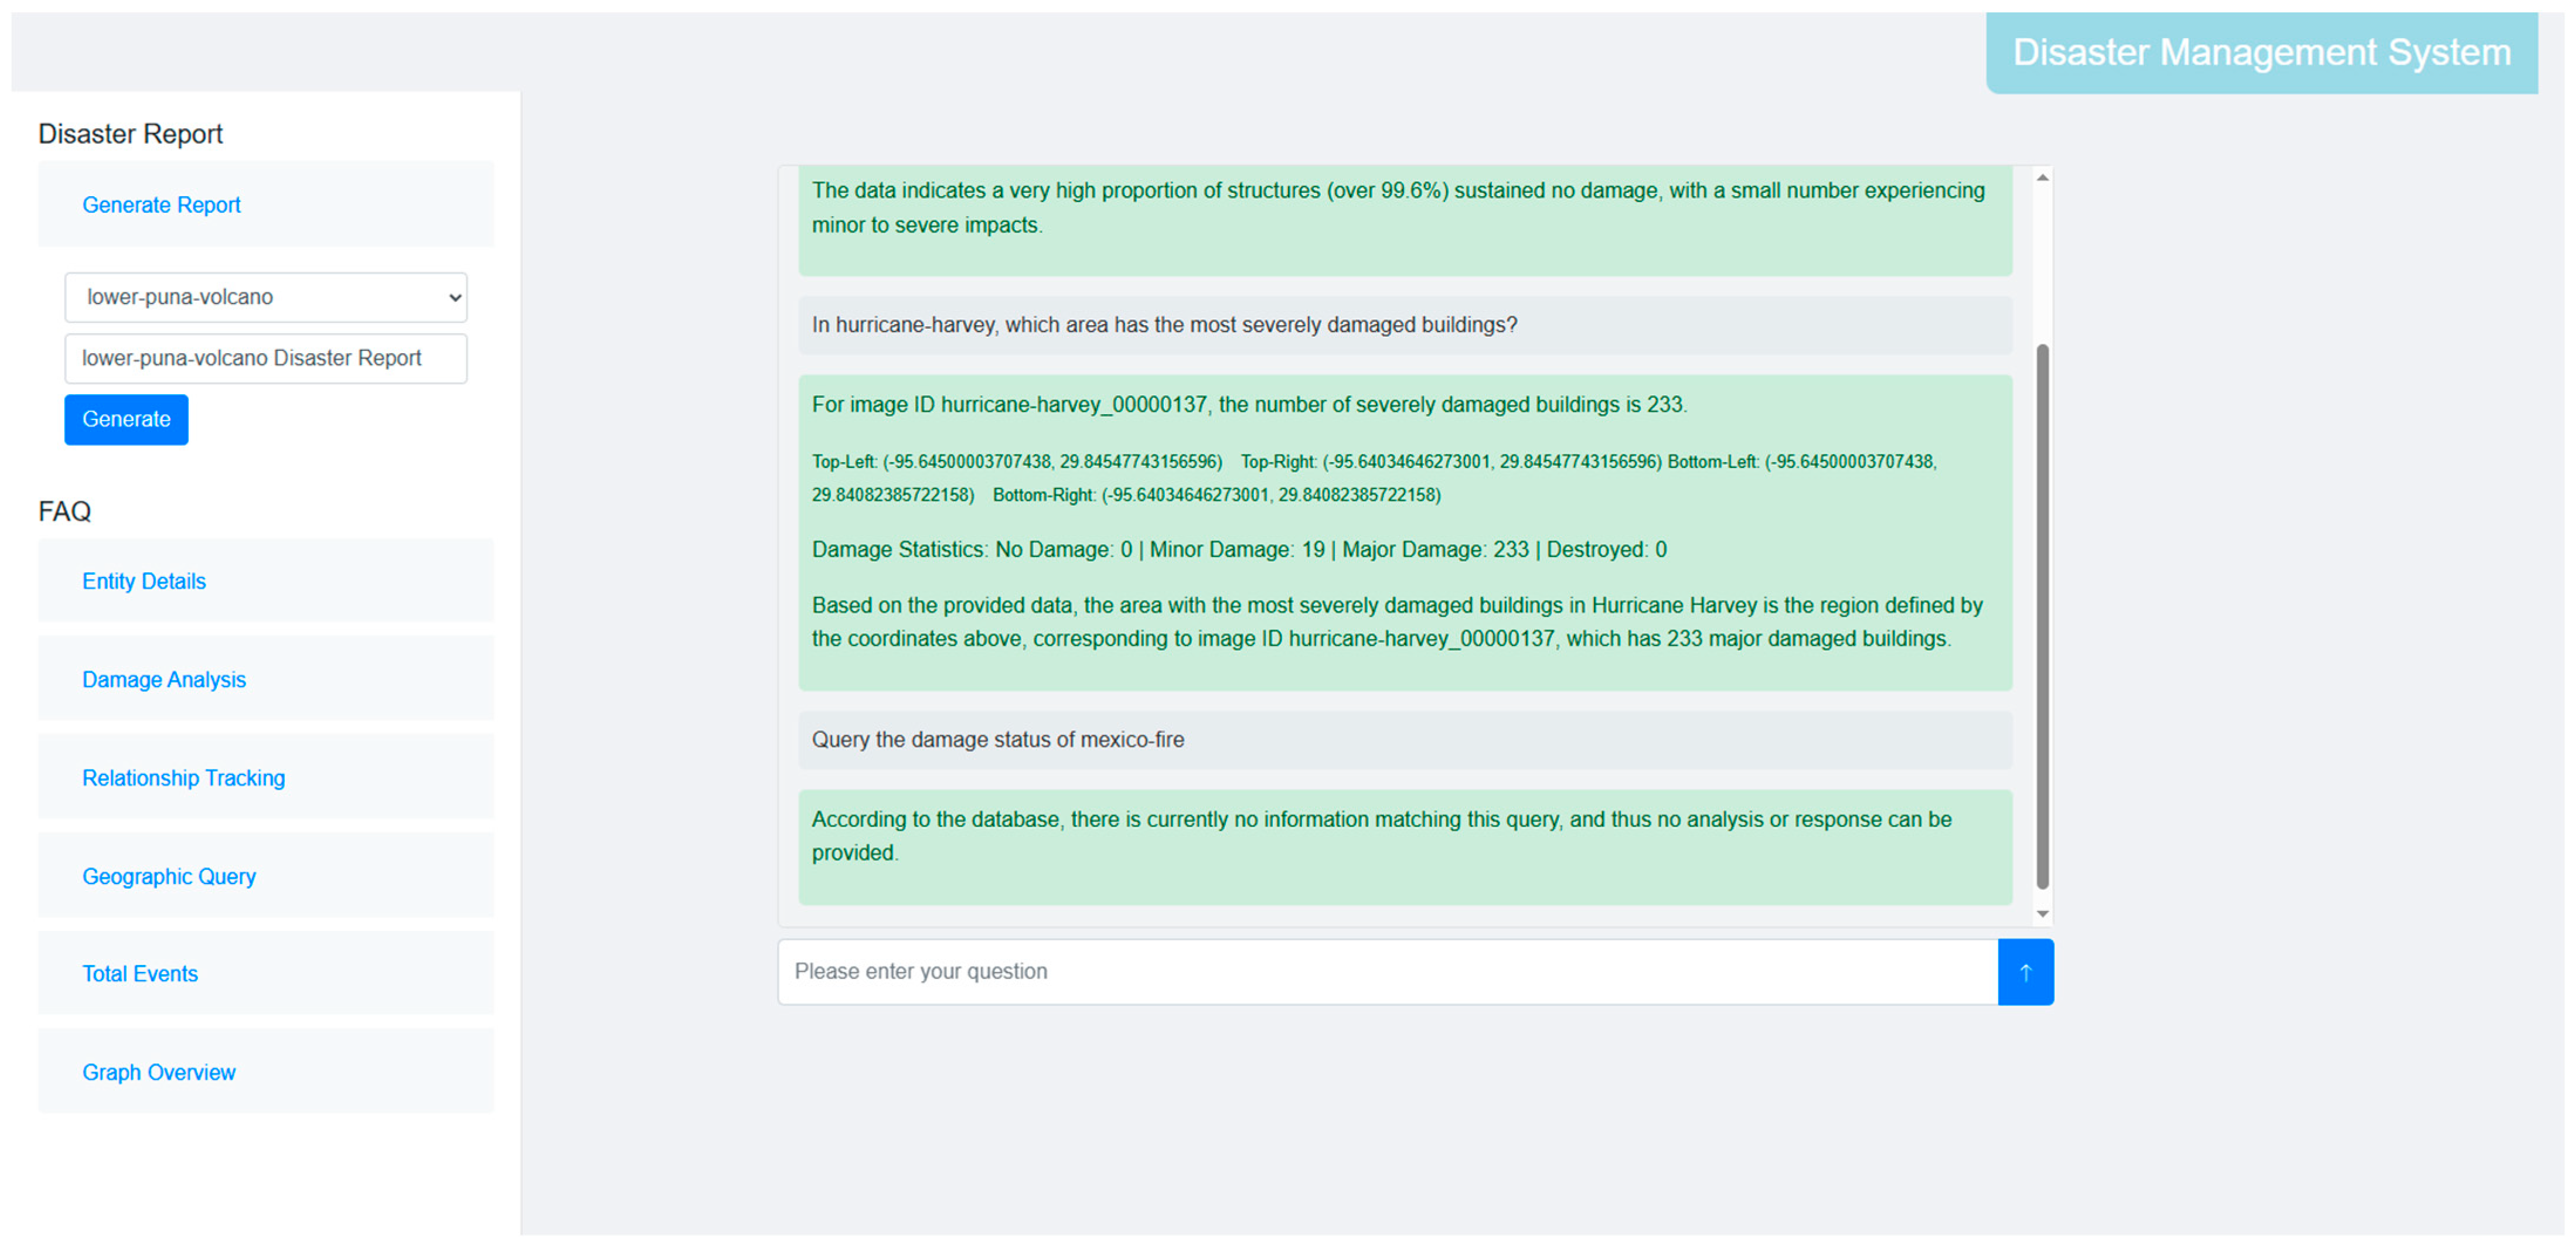Open the Generate Report link
This screenshot has width=2576, height=1249.
(161, 205)
